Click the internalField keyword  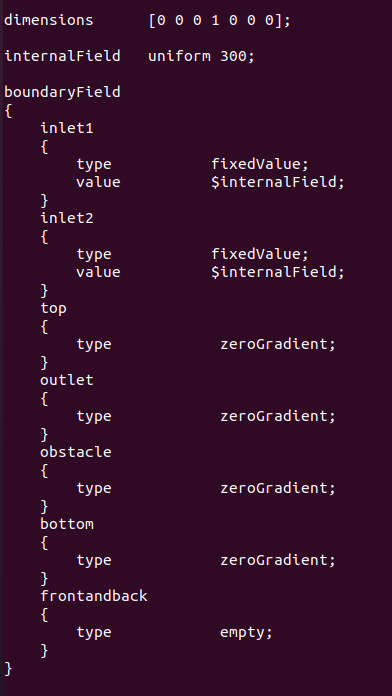pos(62,56)
